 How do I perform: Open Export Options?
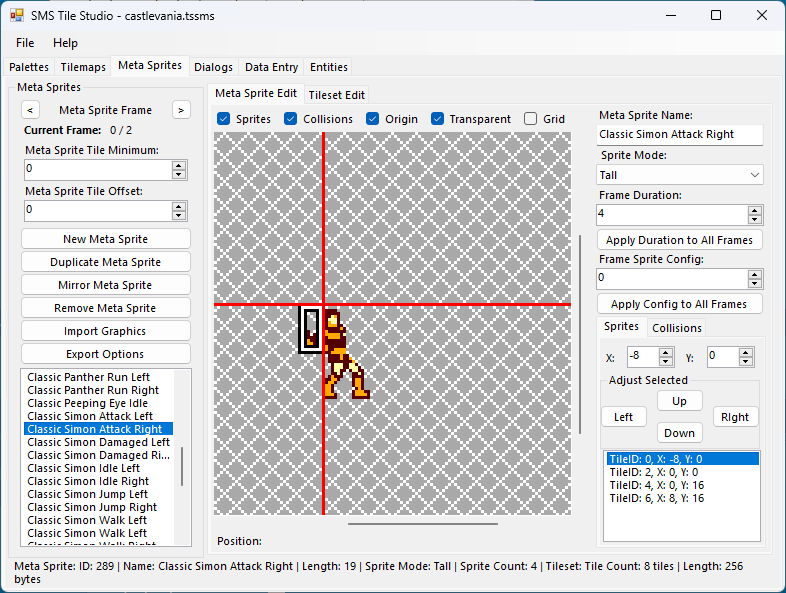106,354
